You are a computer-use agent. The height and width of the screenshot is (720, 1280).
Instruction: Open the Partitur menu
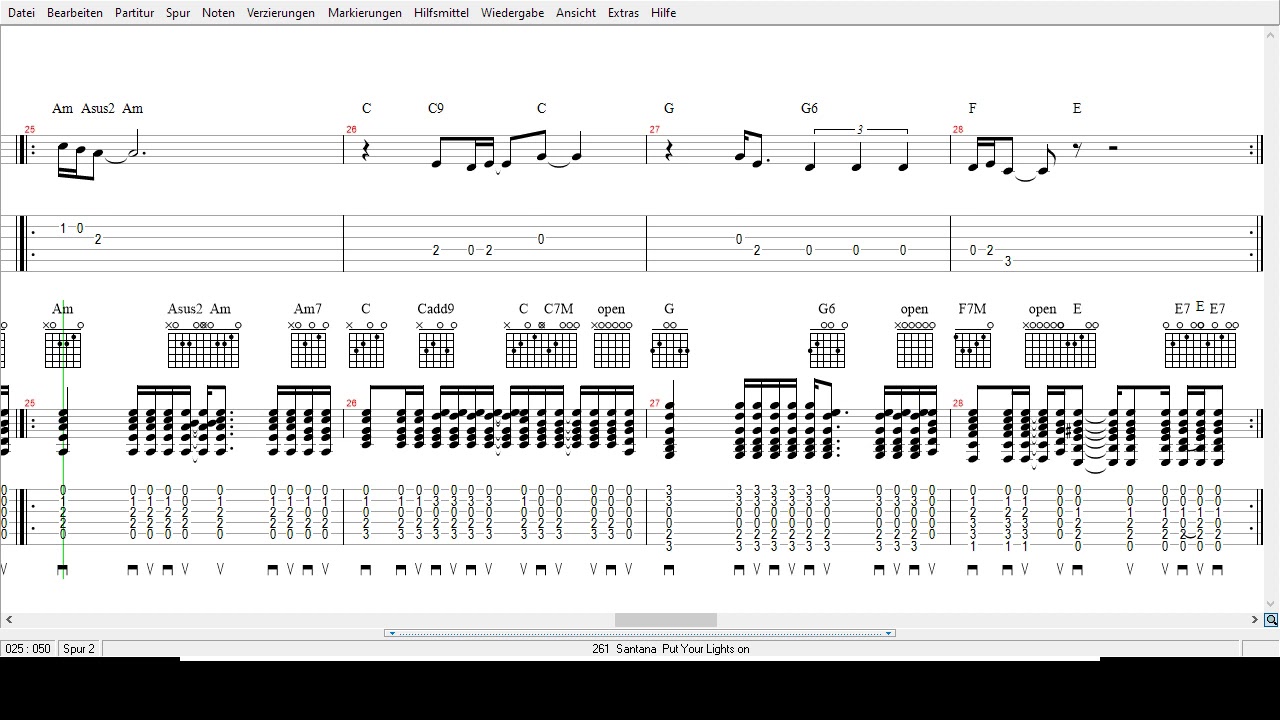click(134, 13)
